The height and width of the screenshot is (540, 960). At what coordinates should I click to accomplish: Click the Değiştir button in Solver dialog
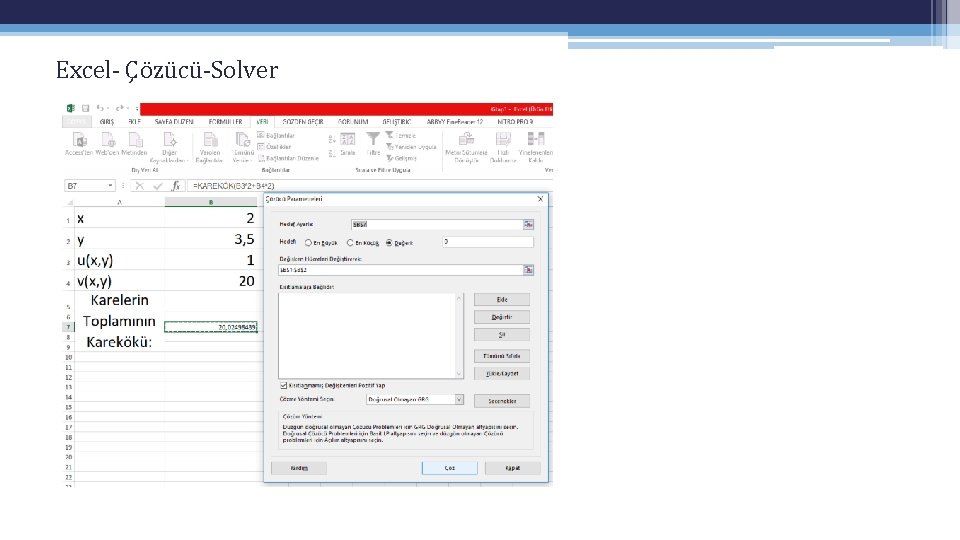(x=502, y=317)
